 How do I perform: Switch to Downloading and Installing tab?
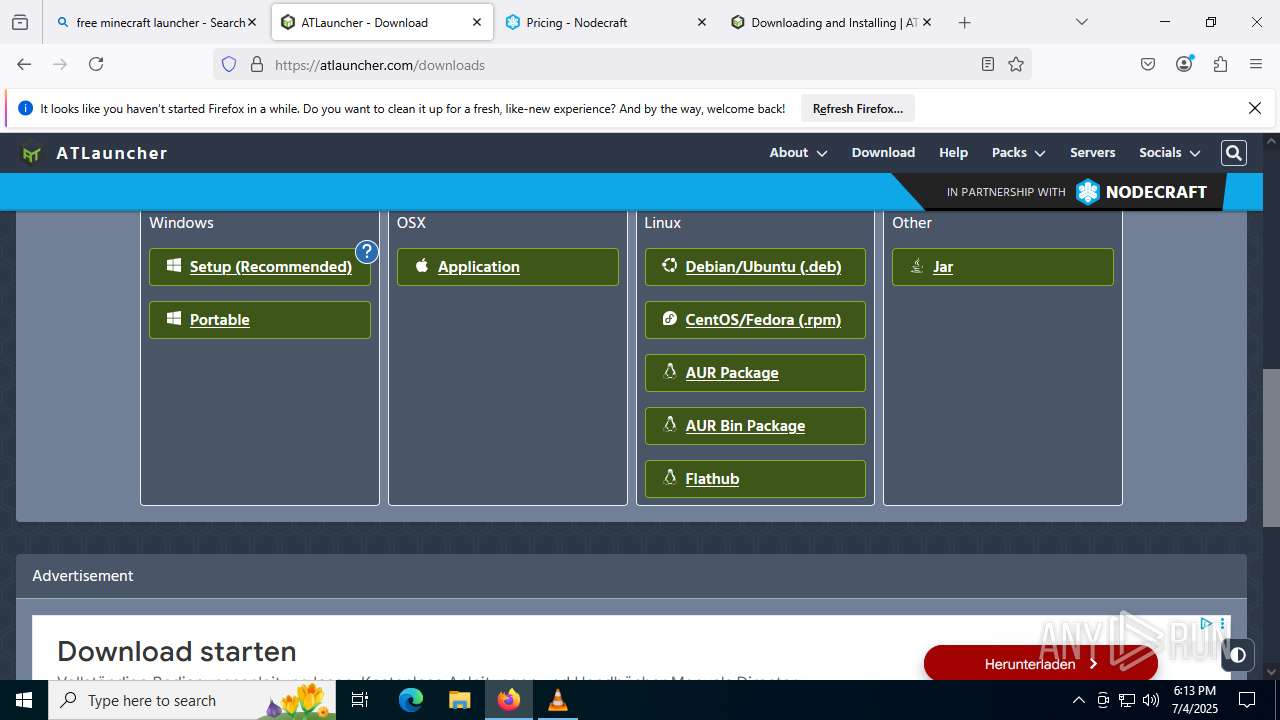click(x=833, y=22)
